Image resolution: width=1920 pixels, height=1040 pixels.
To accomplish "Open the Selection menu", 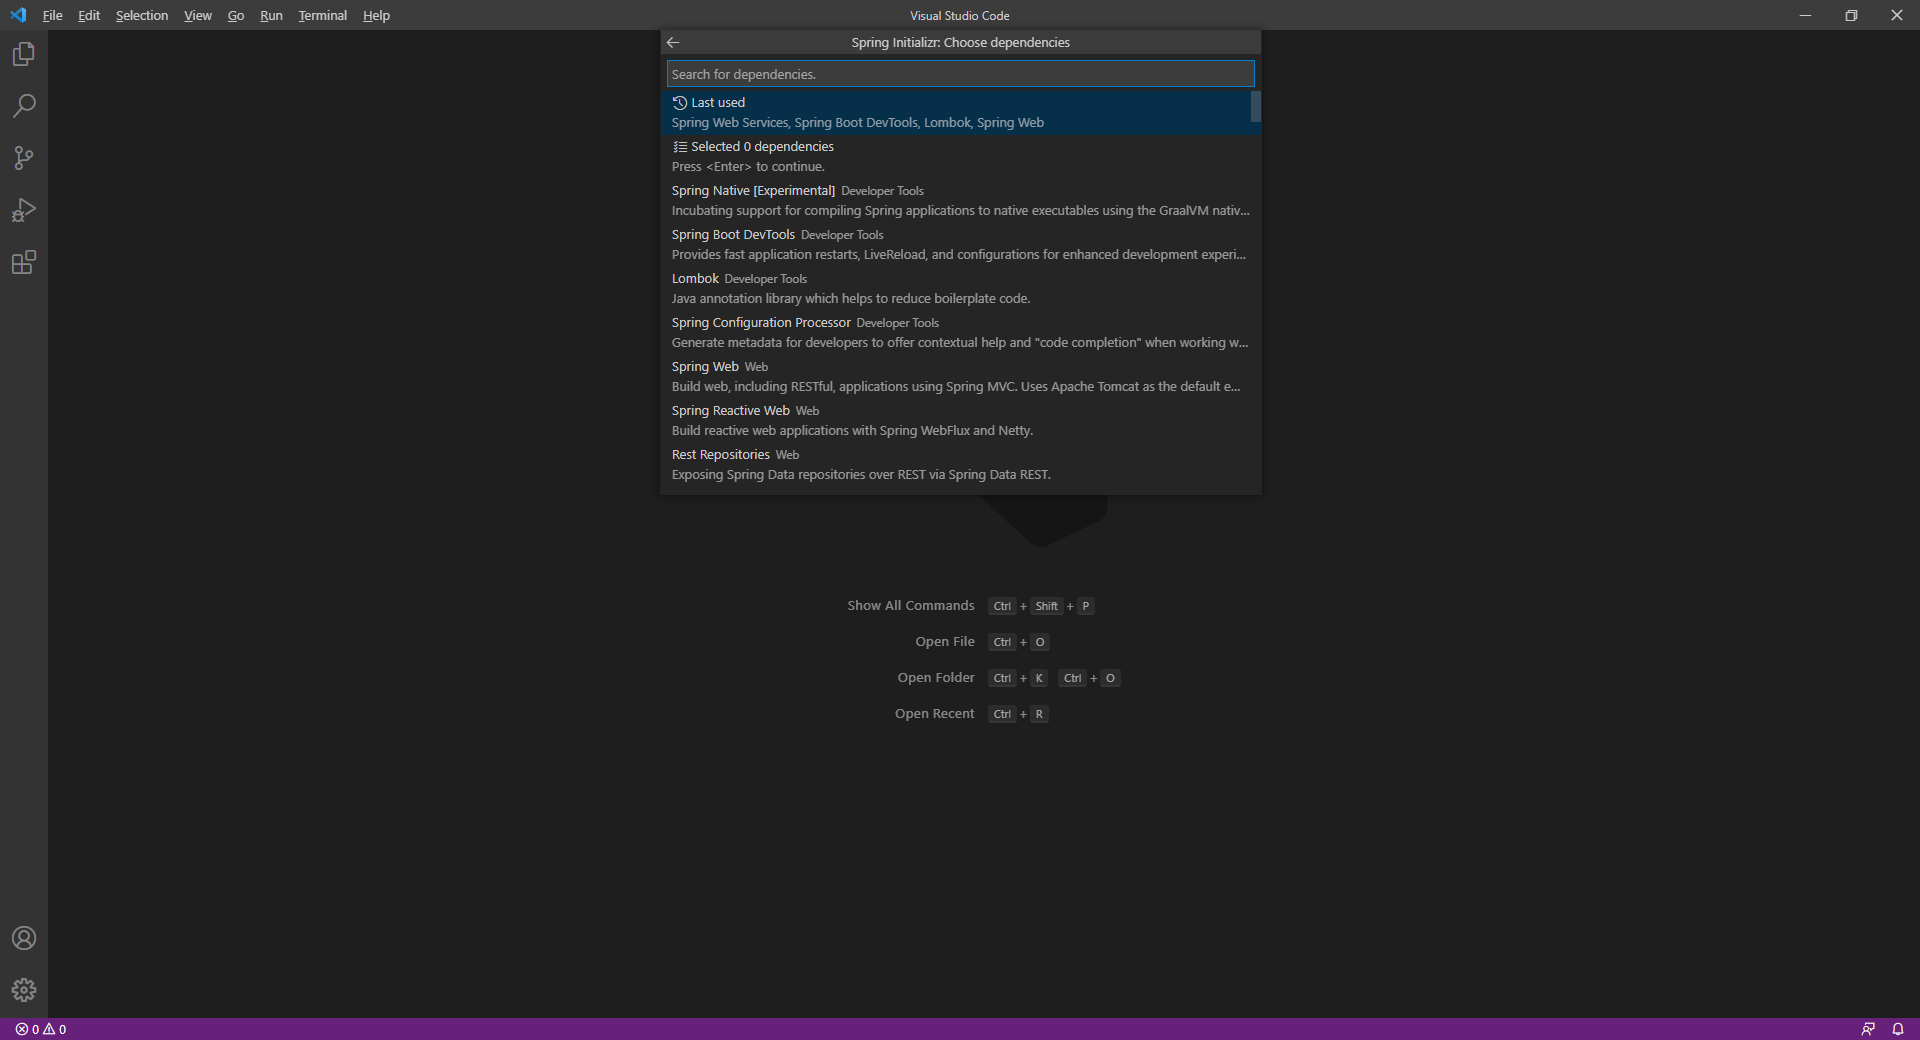I will click(x=142, y=15).
